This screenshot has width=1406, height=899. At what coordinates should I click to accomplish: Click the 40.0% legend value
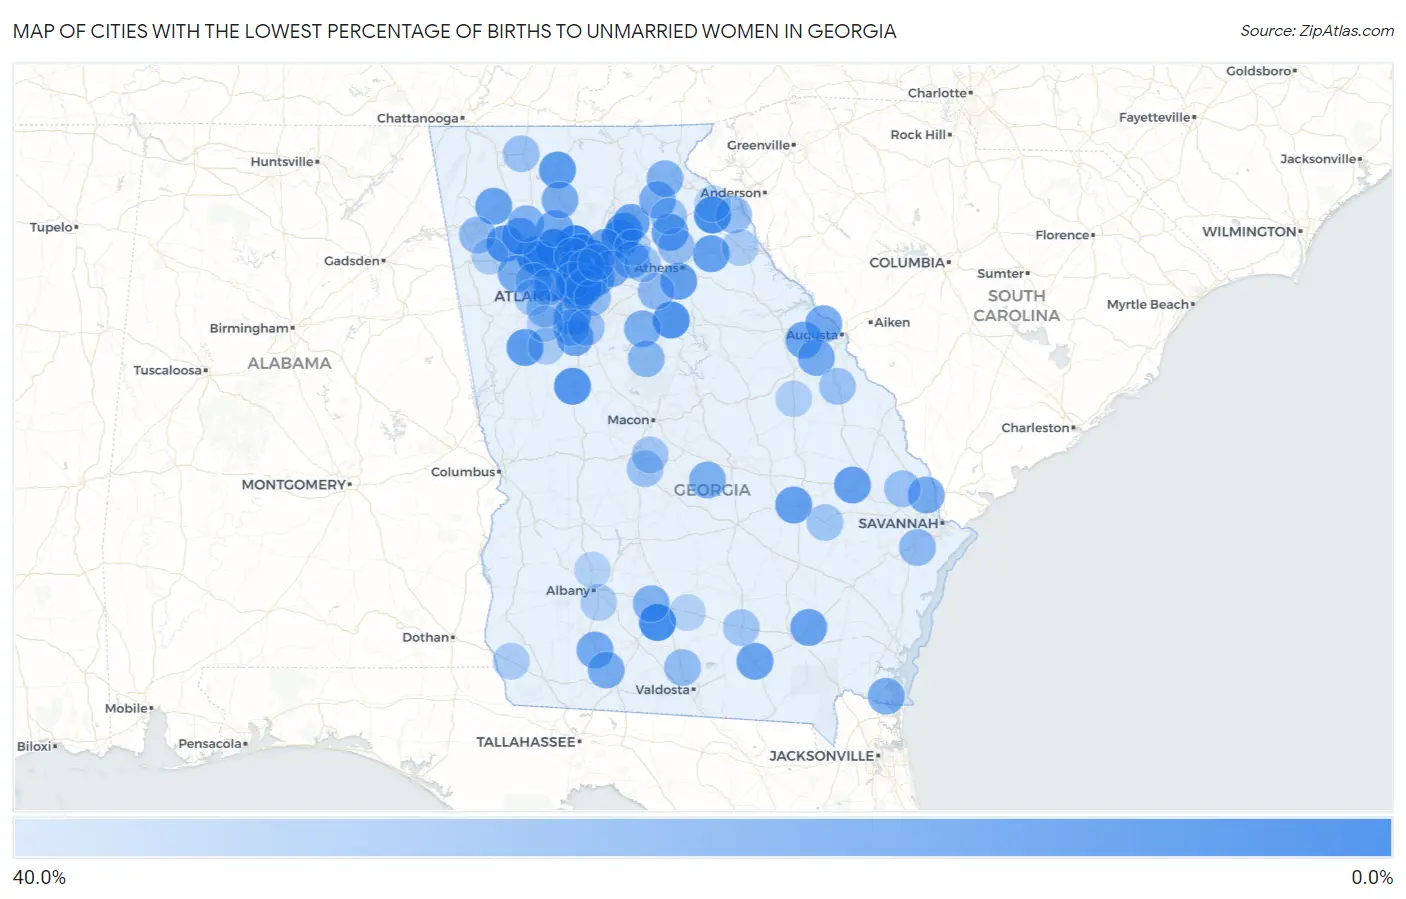pyautogui.click(x=39, y=877)
